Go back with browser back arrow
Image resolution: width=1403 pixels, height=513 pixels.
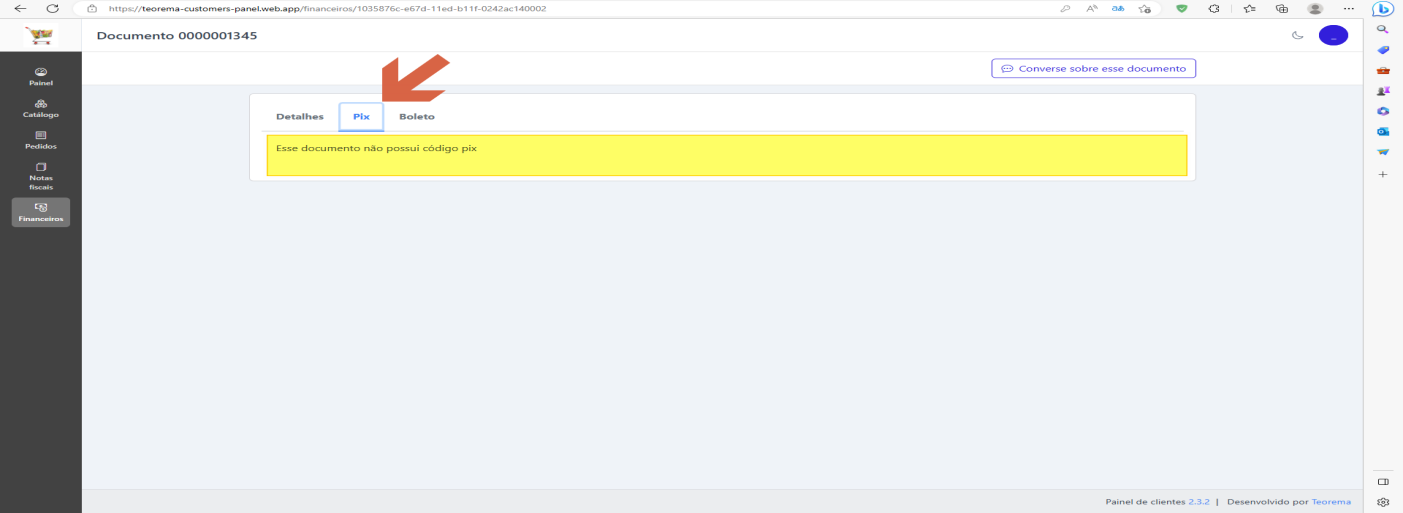pyautogui.click(x=20, y=8)
